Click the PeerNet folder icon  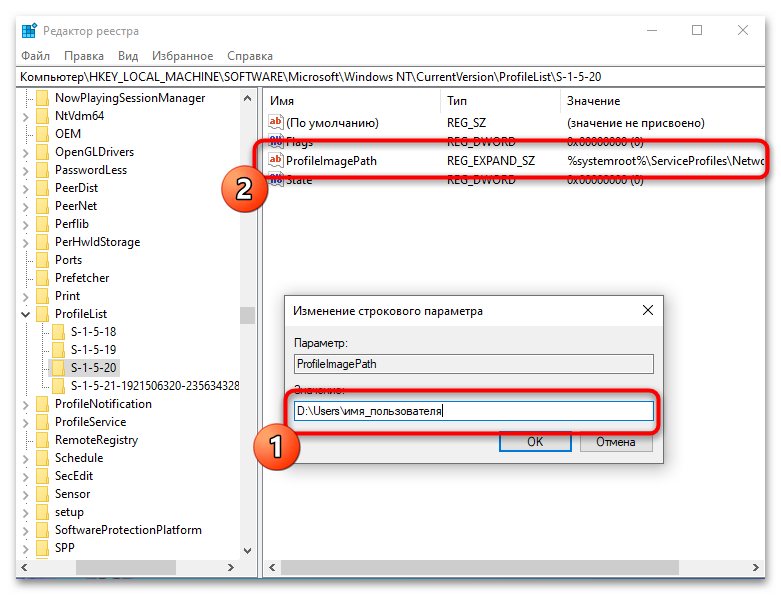click(43, 206)
